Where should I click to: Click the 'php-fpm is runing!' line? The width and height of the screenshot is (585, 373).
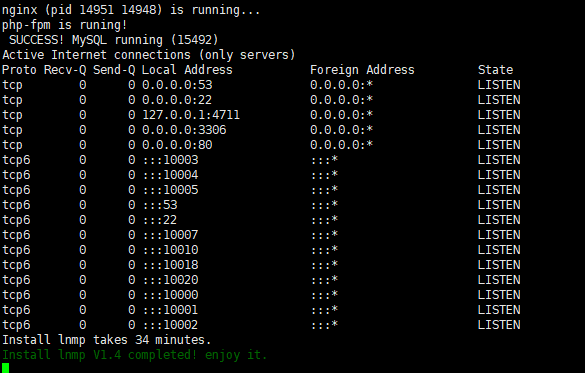[x=65, y=25]
